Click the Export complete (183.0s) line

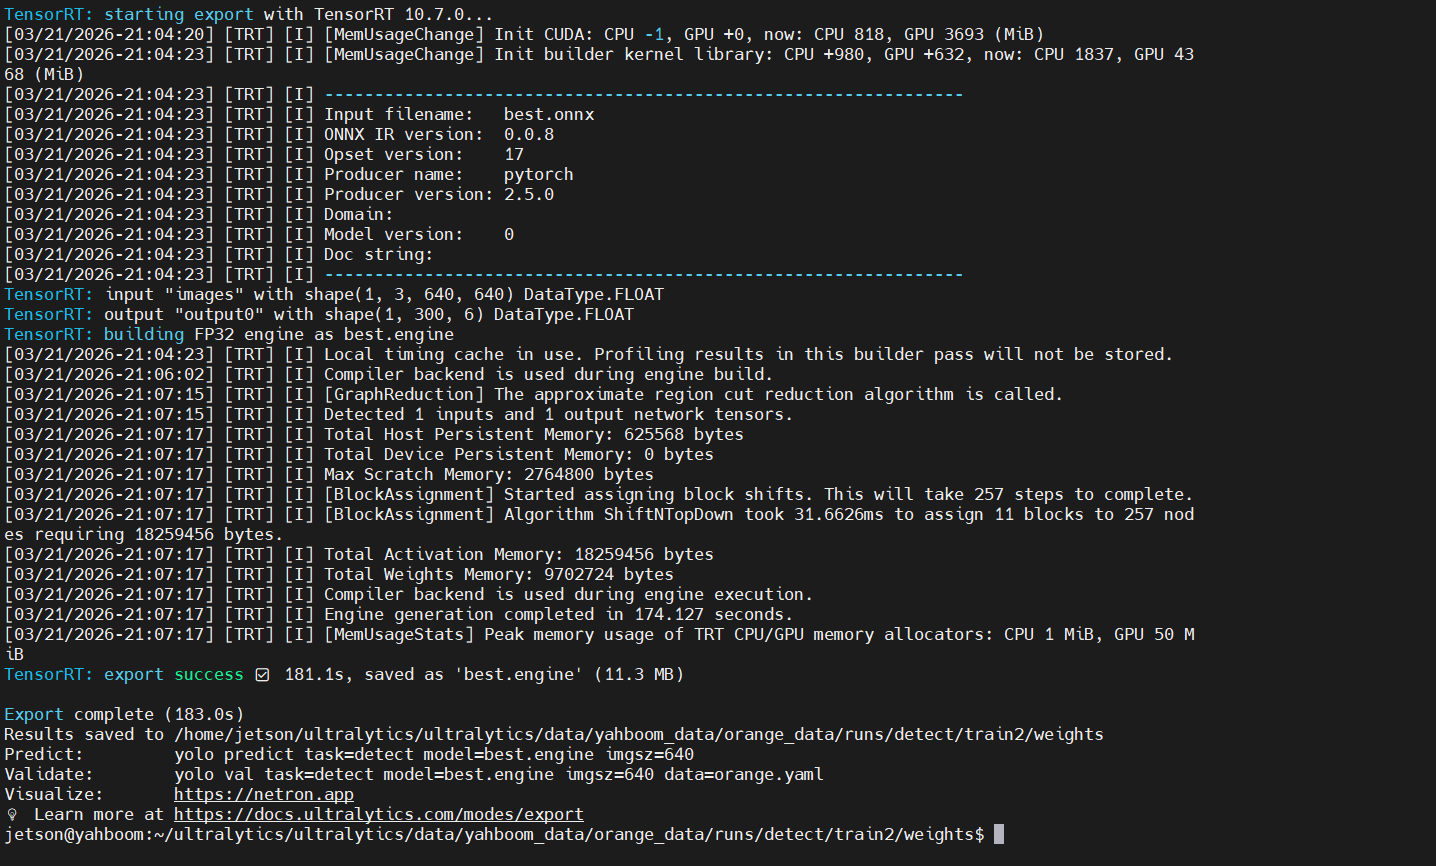(x=124, y=714)
